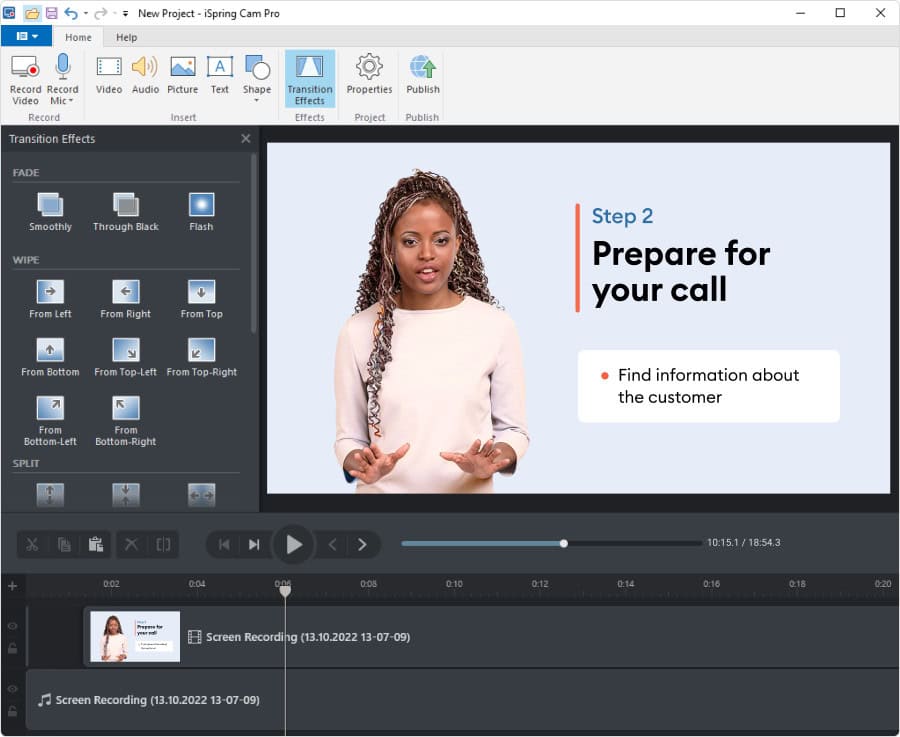Switch to the Help tab

tap(126, 37)
